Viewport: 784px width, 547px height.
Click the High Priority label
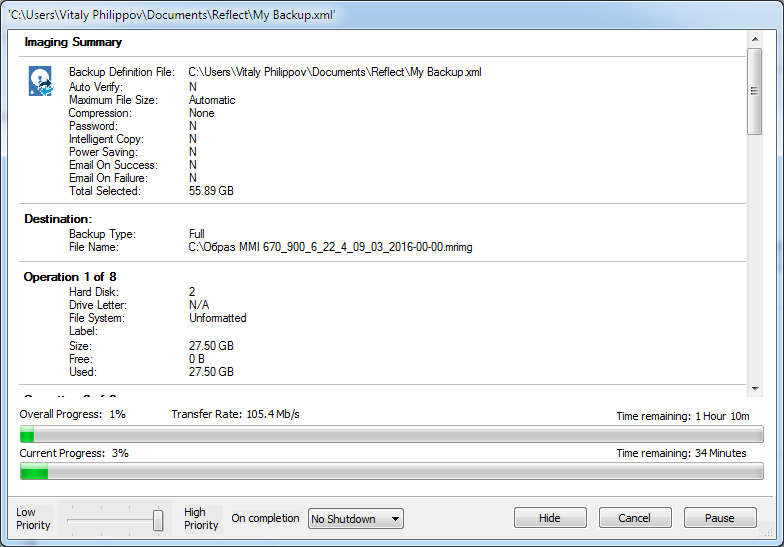pyautogui.click(x=201, y=518)
